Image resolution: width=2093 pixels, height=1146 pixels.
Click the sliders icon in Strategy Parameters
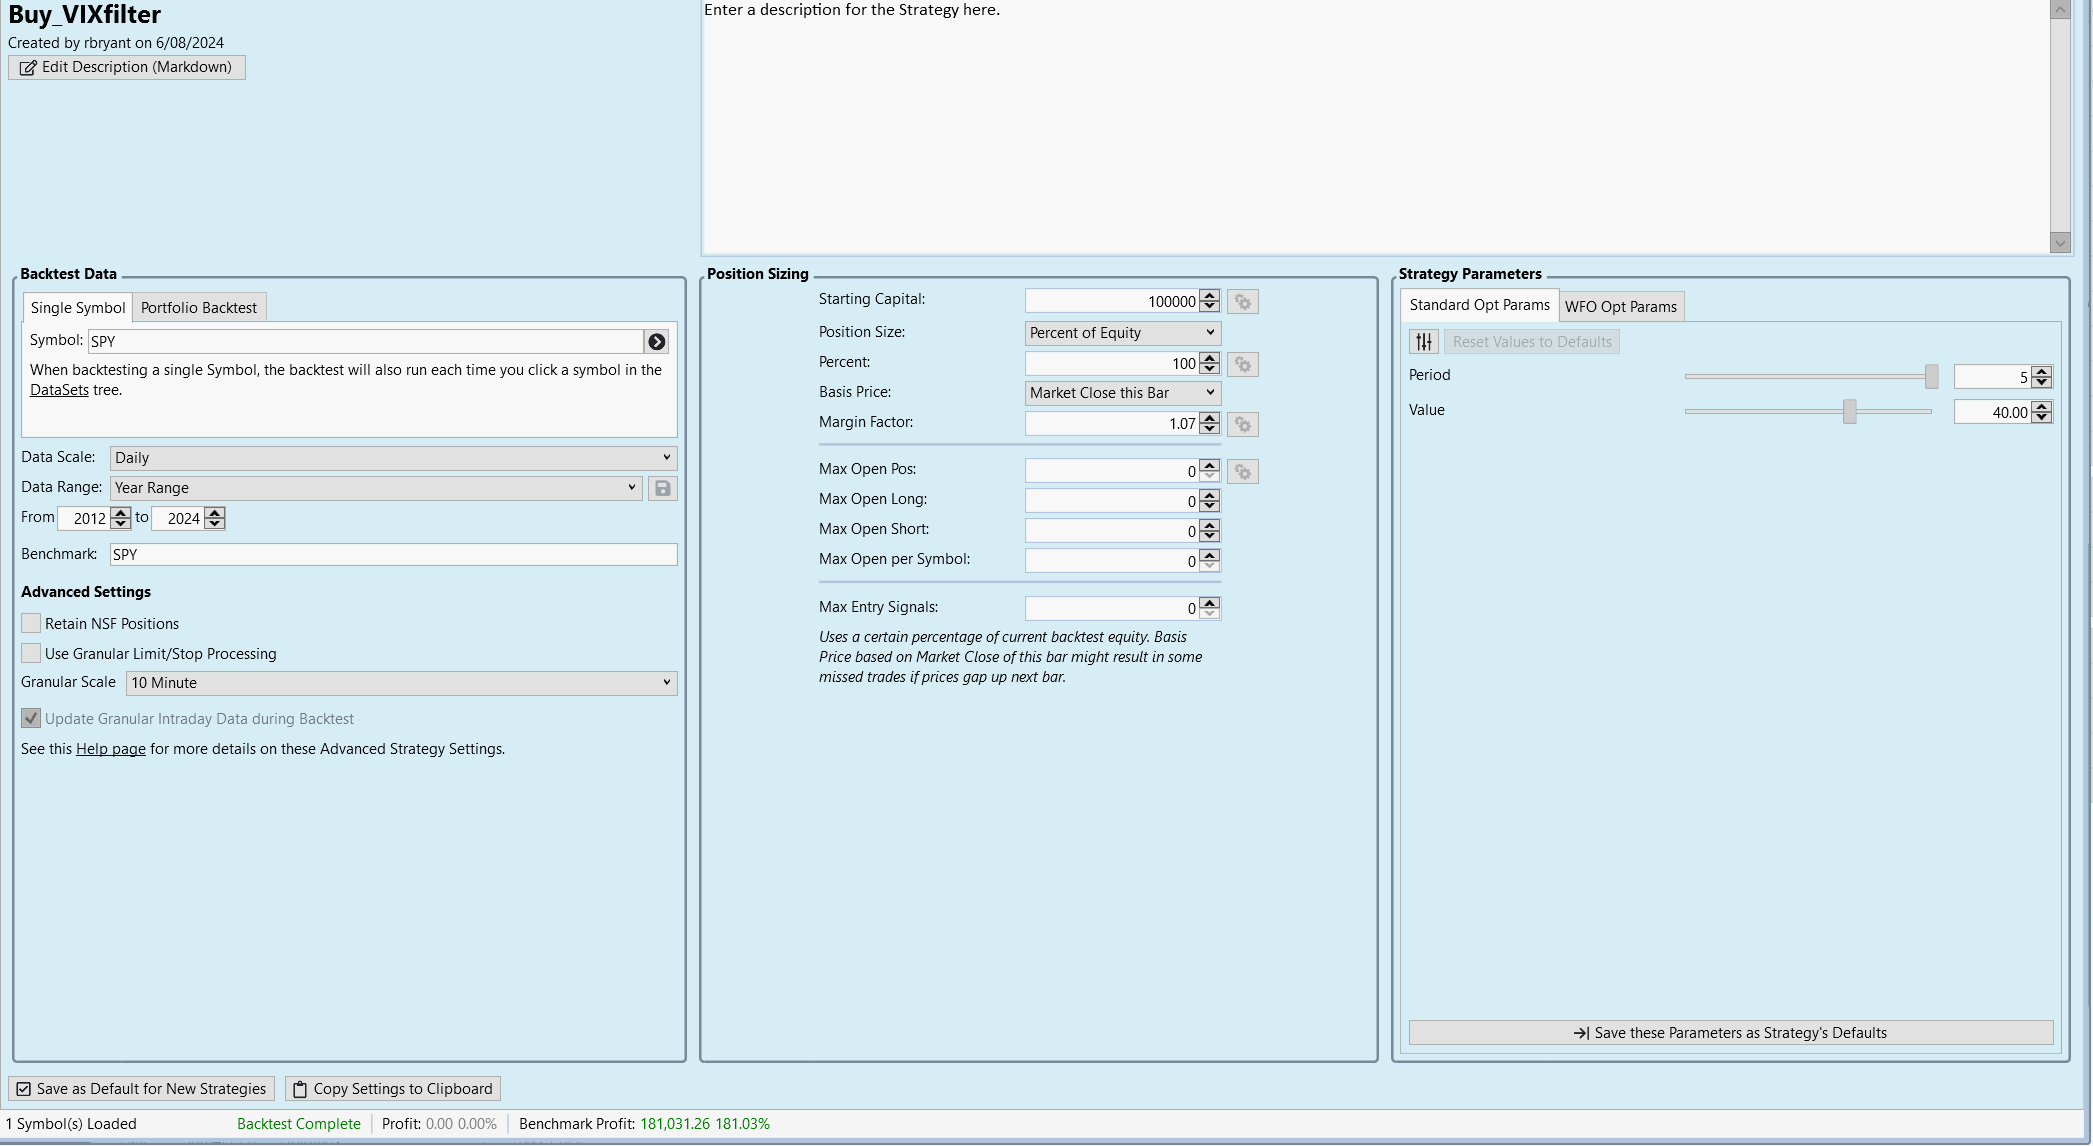pyautogui.click(x=1424, y=342)
